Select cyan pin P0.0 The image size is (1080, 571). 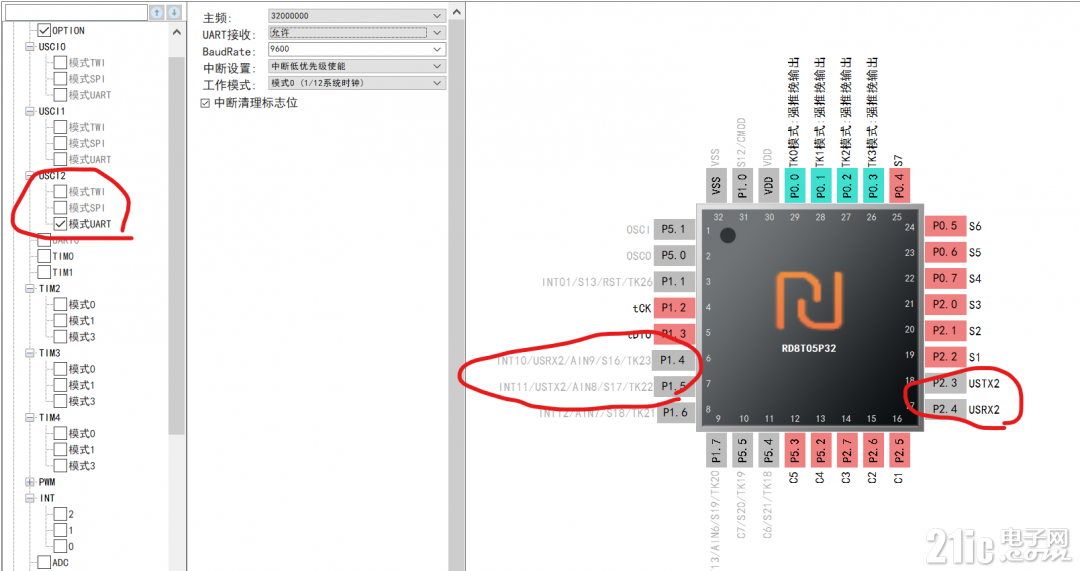(794, 185)
